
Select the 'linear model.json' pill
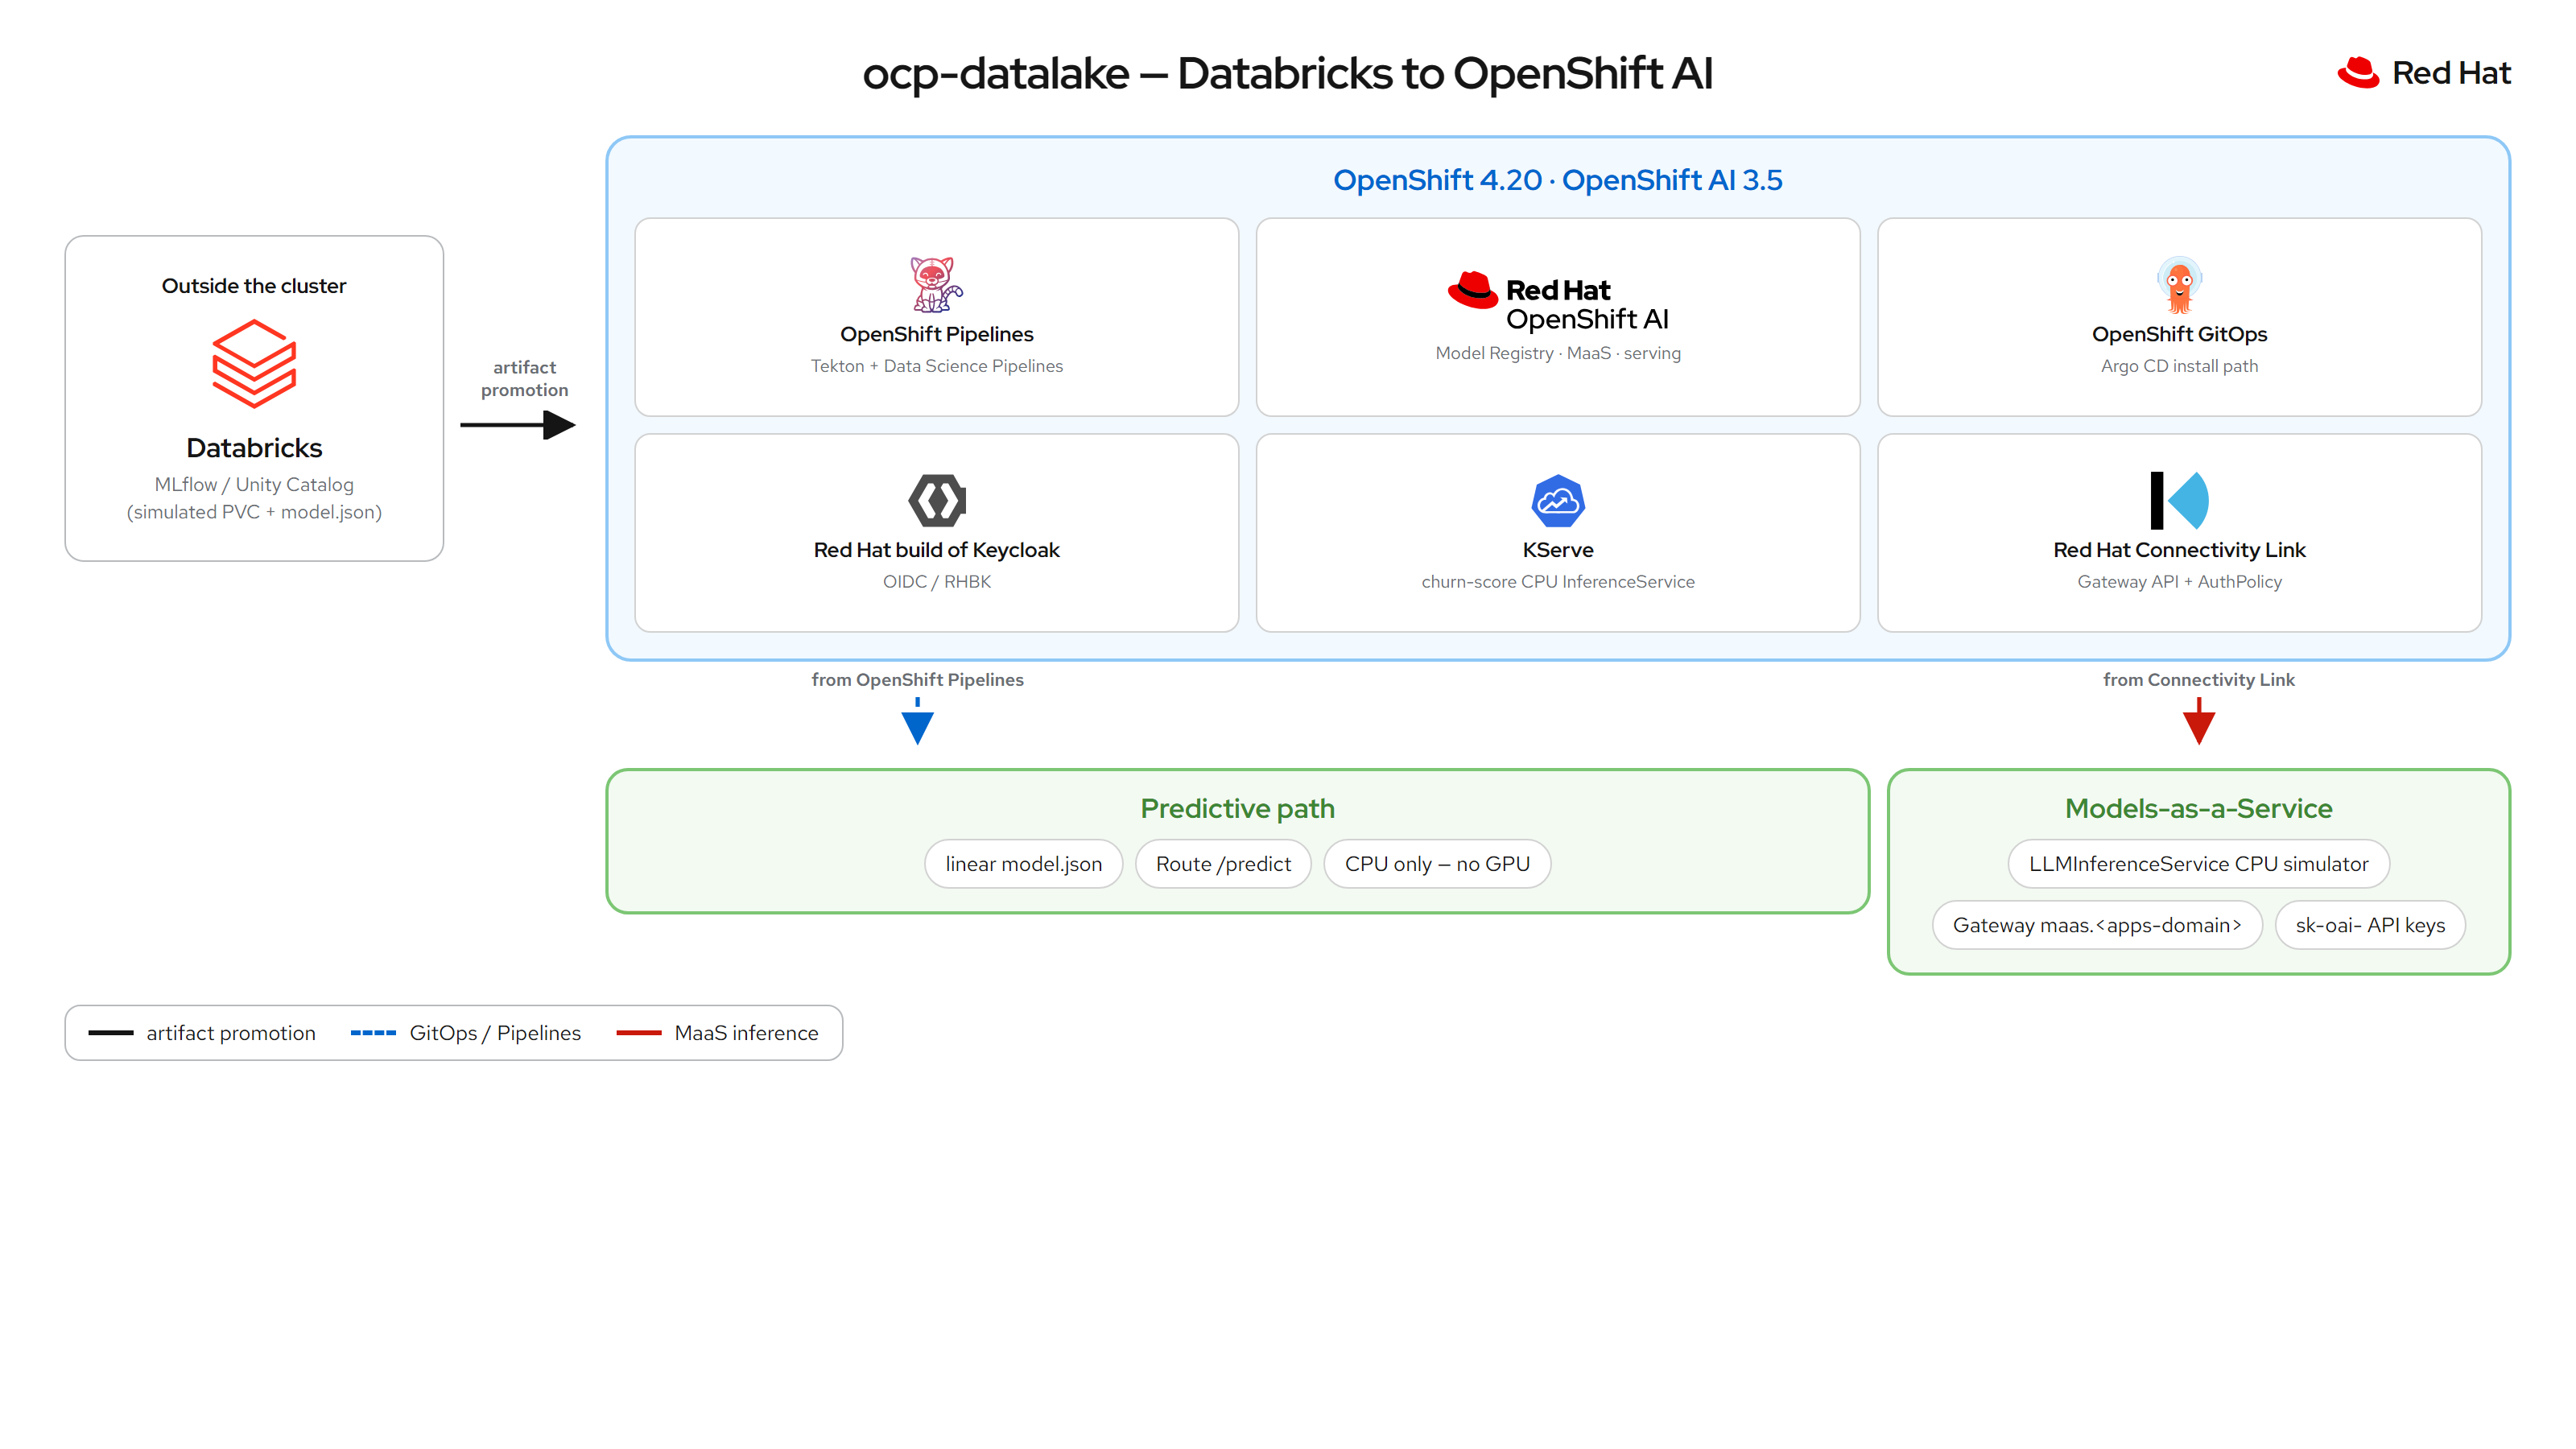(1023, 864)
